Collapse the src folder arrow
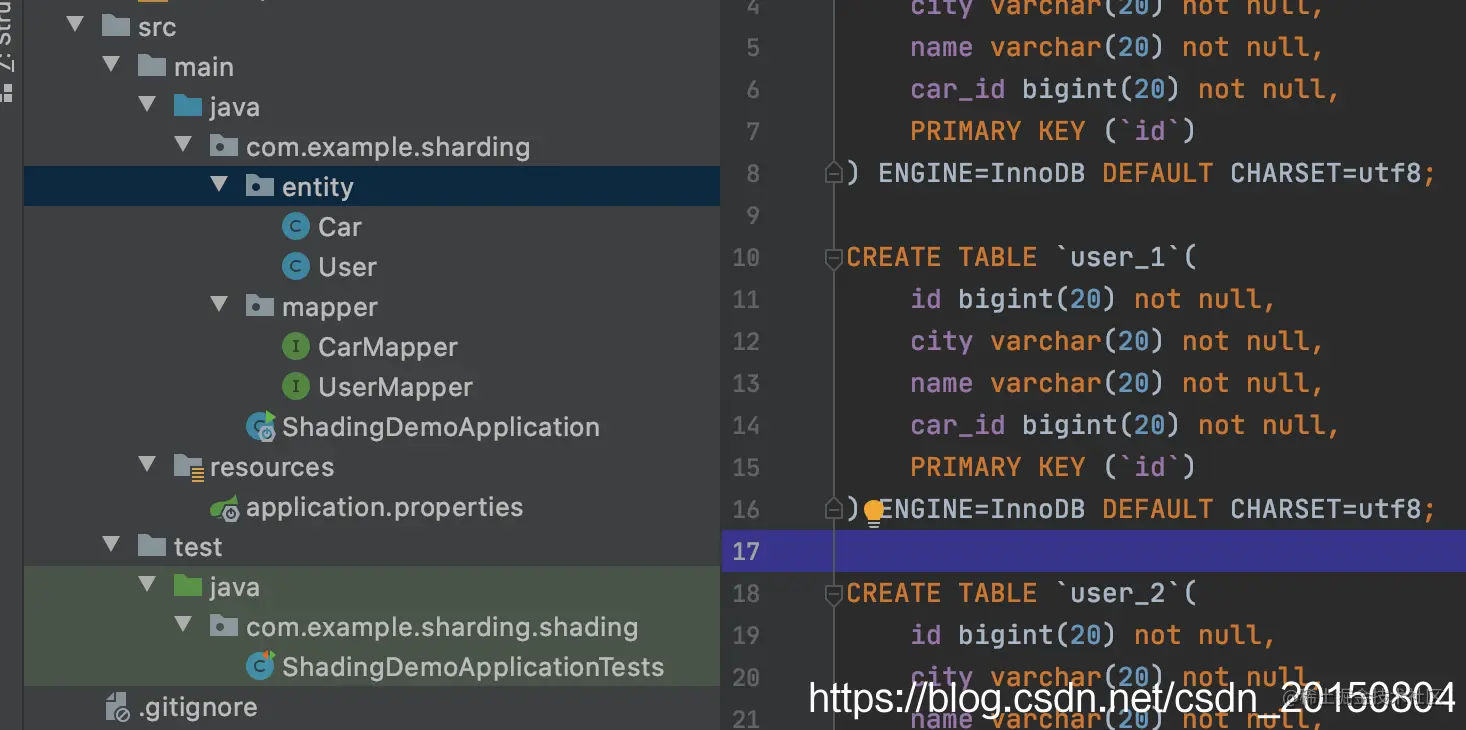The image size is (1466, 730). [x=76, y=26]
